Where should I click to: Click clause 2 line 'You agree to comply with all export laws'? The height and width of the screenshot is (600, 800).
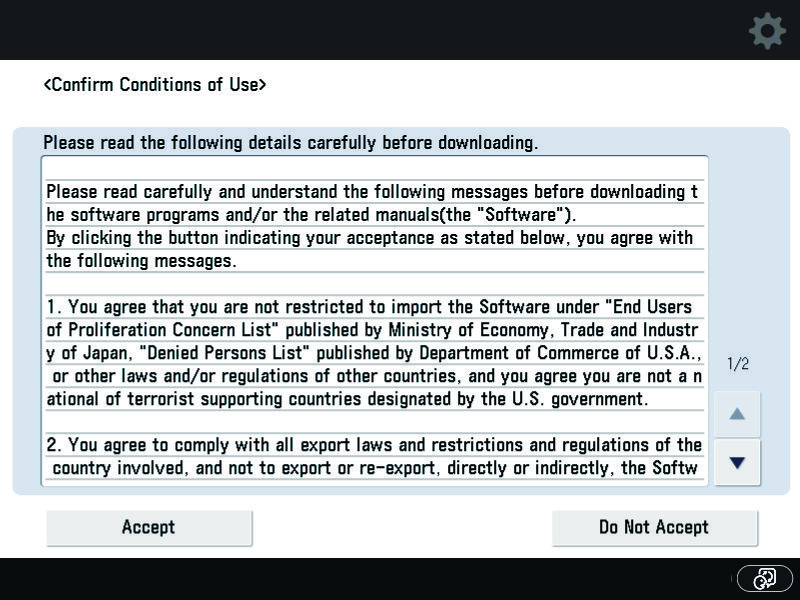click(374, 445)
